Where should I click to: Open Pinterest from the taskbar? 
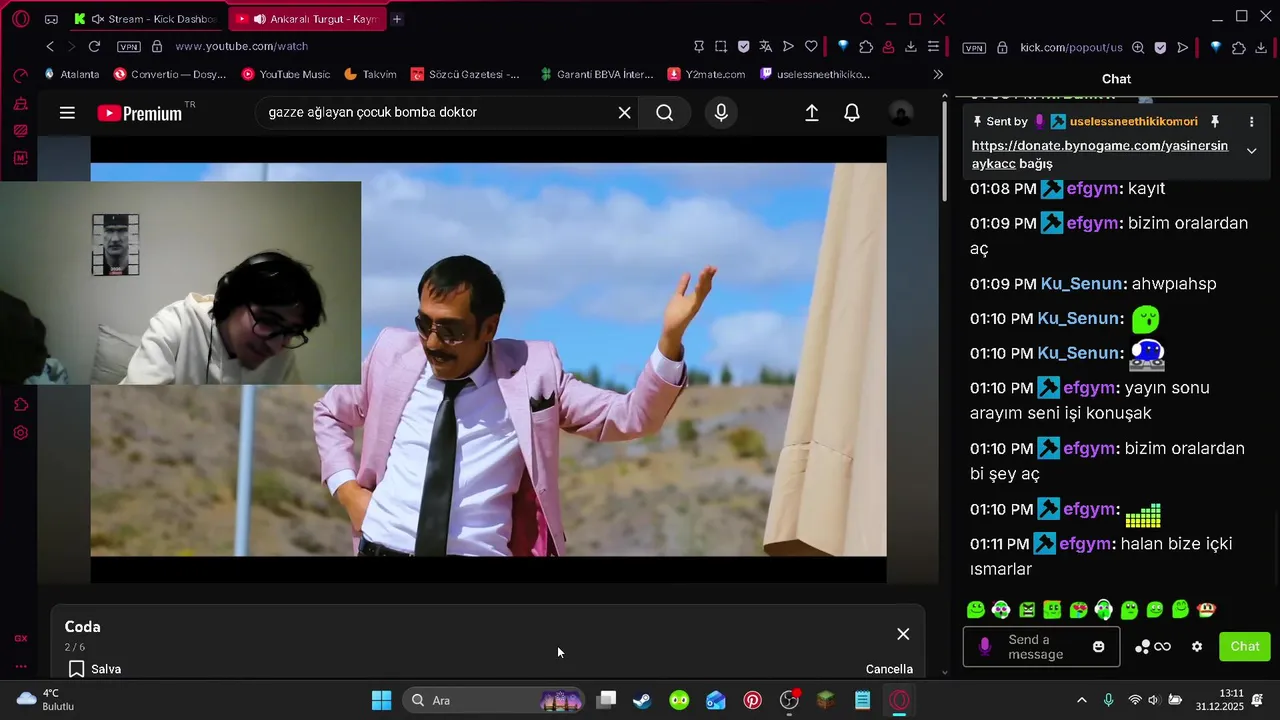coord(752,700)
